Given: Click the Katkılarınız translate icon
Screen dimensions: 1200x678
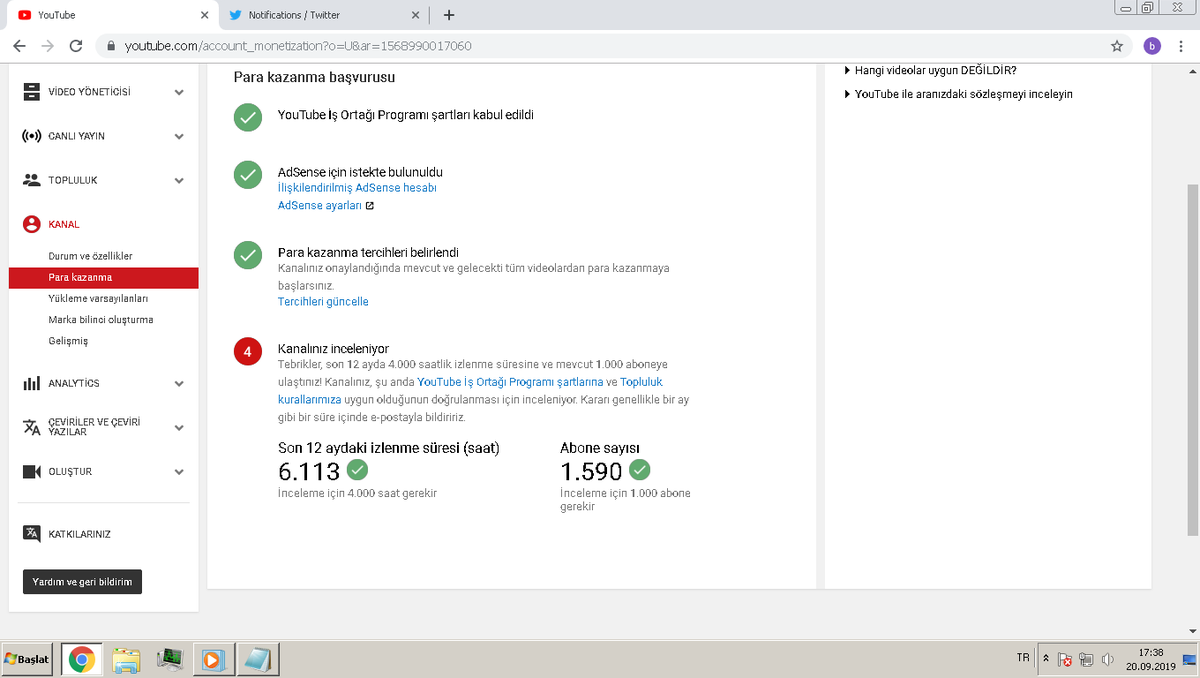Looking at the screenshot, I should (x=31, y=533).
